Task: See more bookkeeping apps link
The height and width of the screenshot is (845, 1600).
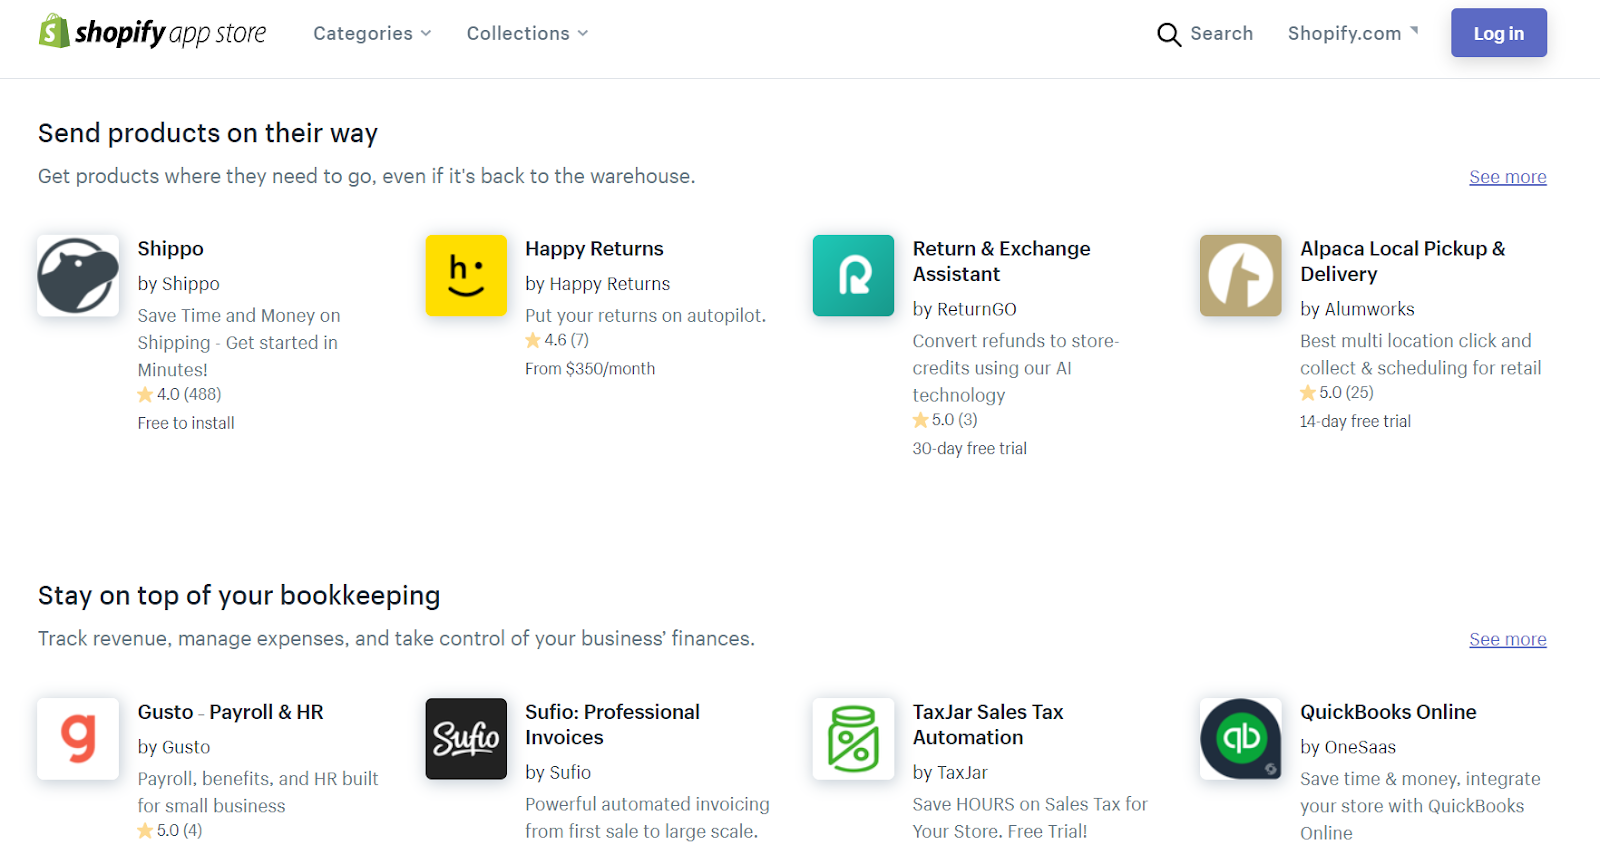Action: tap(1507, 639)
